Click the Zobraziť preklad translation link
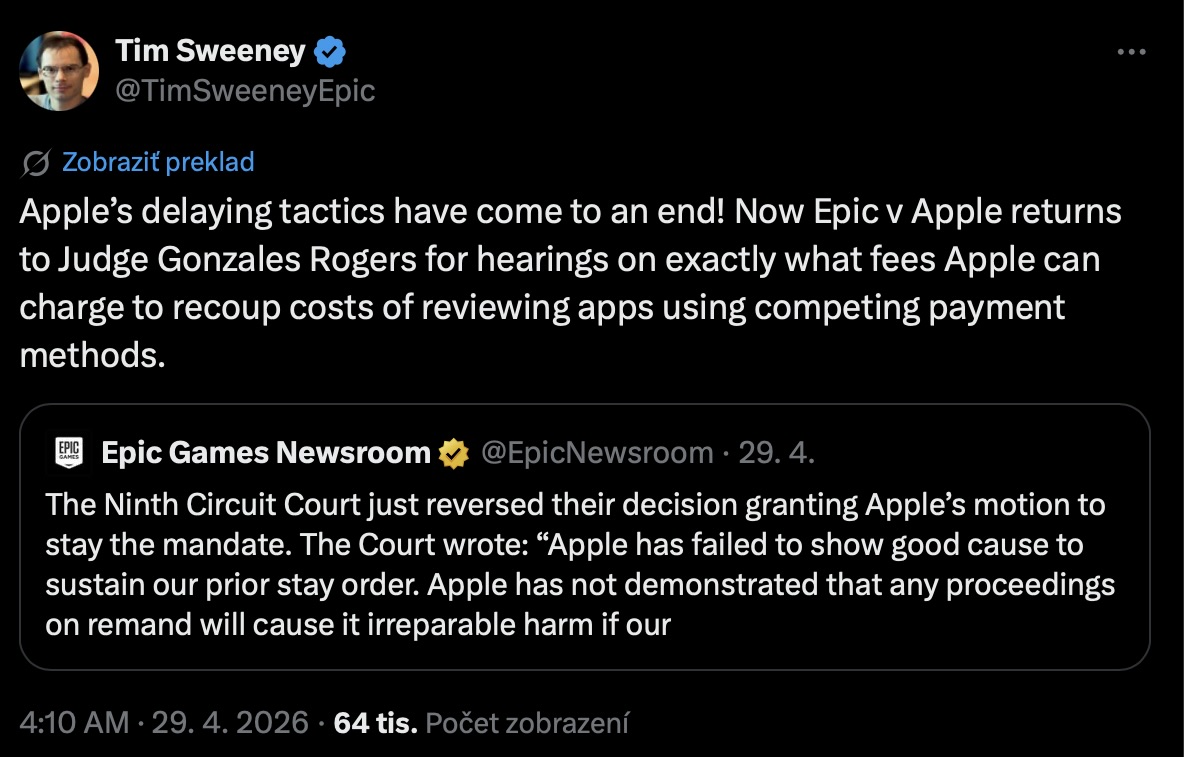1184x757 pixels. (x=158, y=162)
